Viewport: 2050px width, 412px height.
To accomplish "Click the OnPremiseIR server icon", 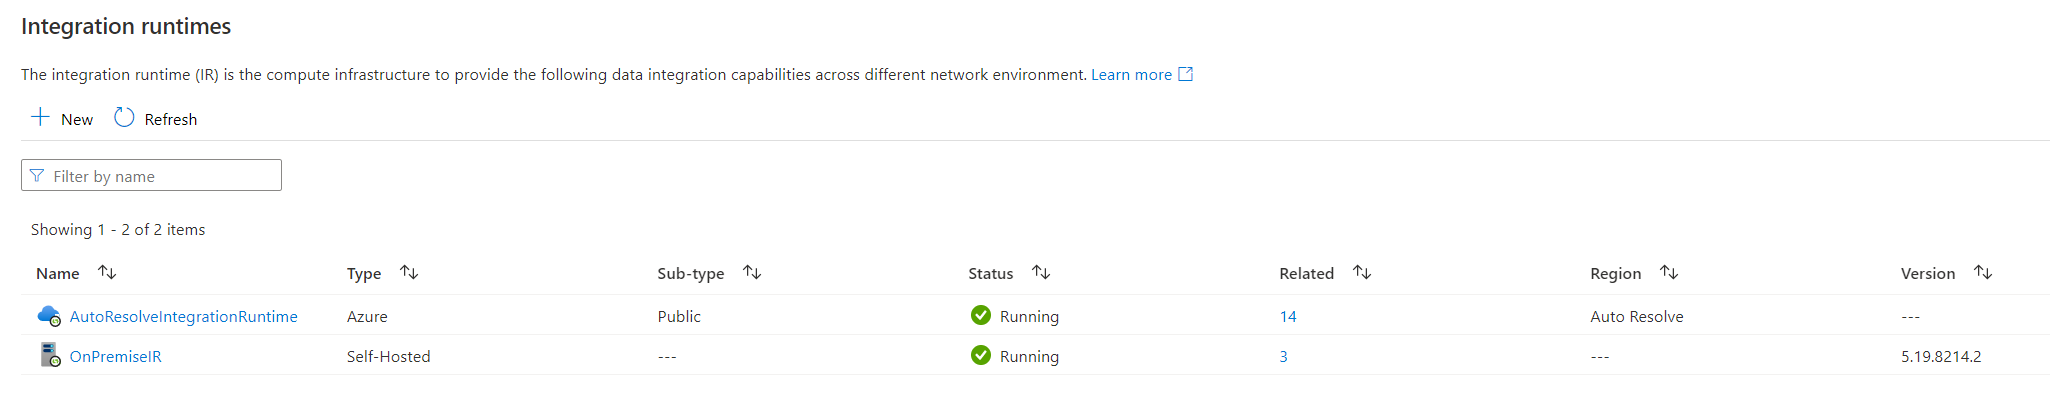I will (x=50, y=355).
